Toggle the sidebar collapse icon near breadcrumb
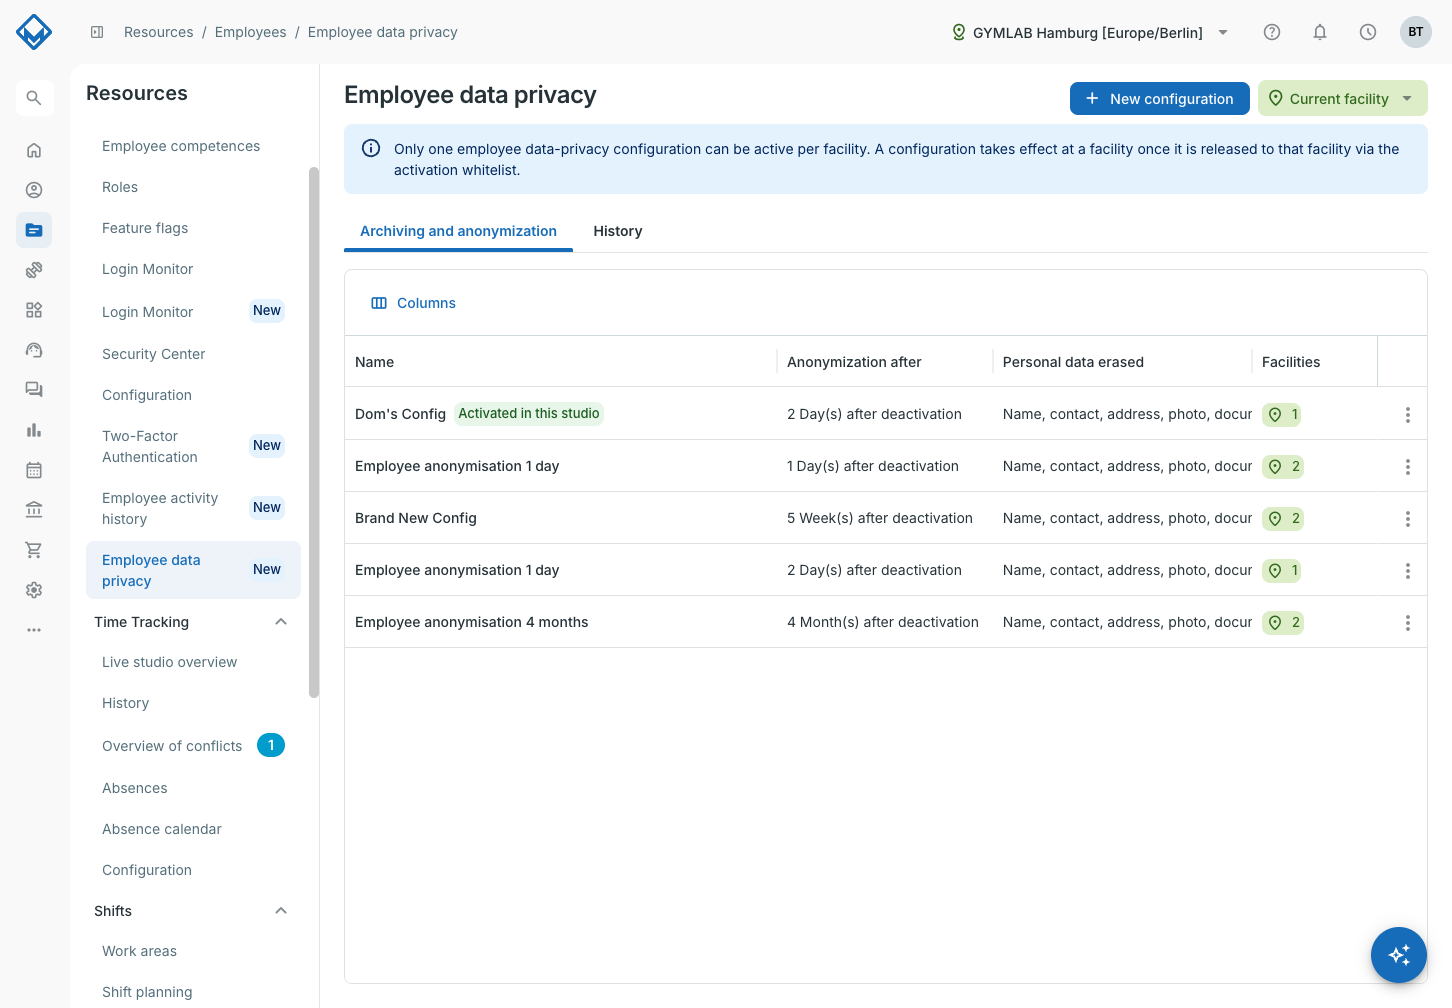The height and width of the screenshot is (1008, 1452). (x=97, y=32)
